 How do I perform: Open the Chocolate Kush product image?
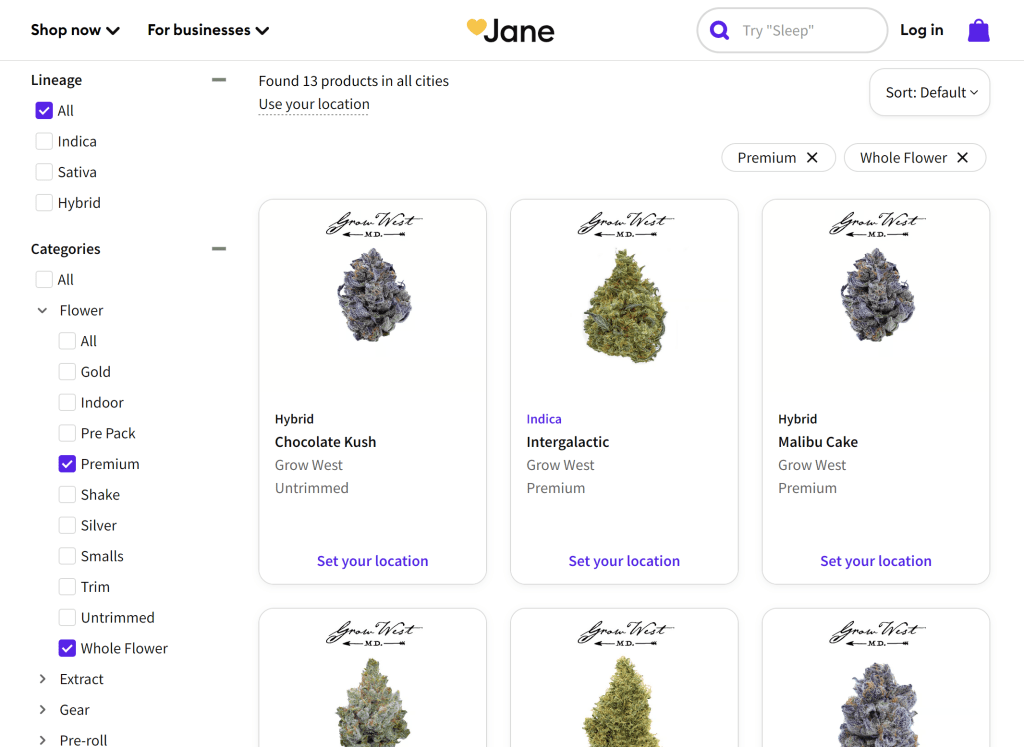pyautogui.click(x=372, y=296)
